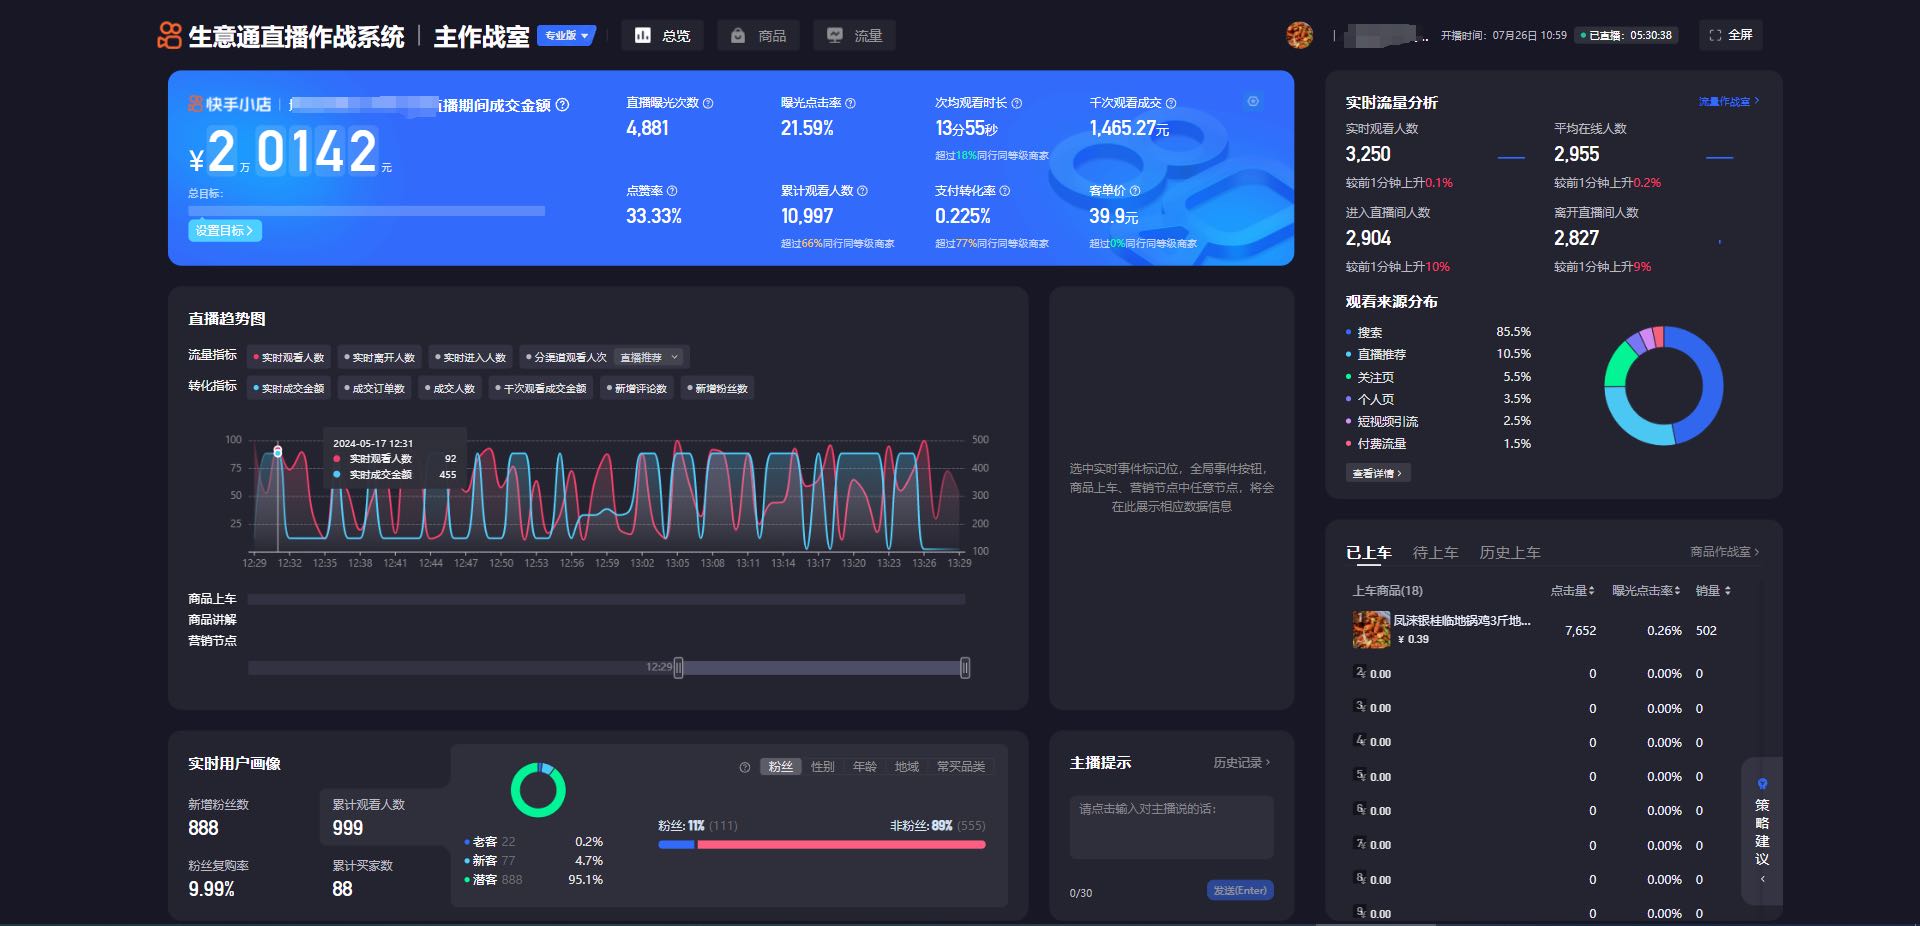1920x926 pixels.
Task: Click help icon next to 次均观看时长
Action: coord(1017,103)
